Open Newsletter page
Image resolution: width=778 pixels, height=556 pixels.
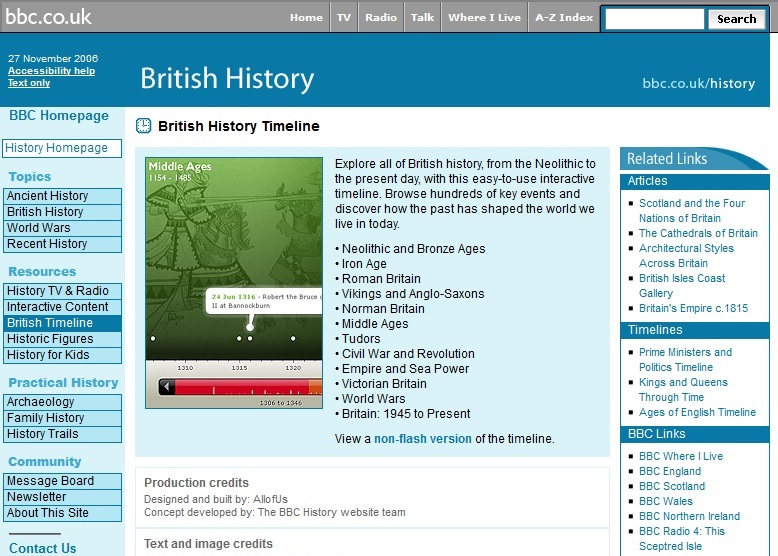[x=63, y=497]
